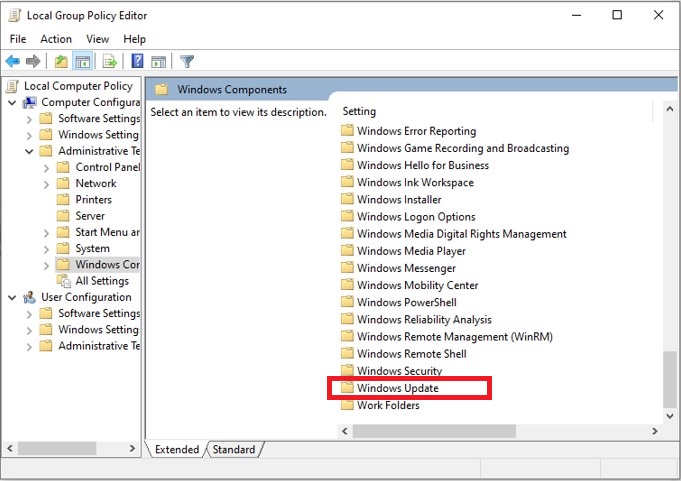Select Network node in tree
Image resolution: width=681 pixels, height=481 pixels.
(x=96, y=183)
